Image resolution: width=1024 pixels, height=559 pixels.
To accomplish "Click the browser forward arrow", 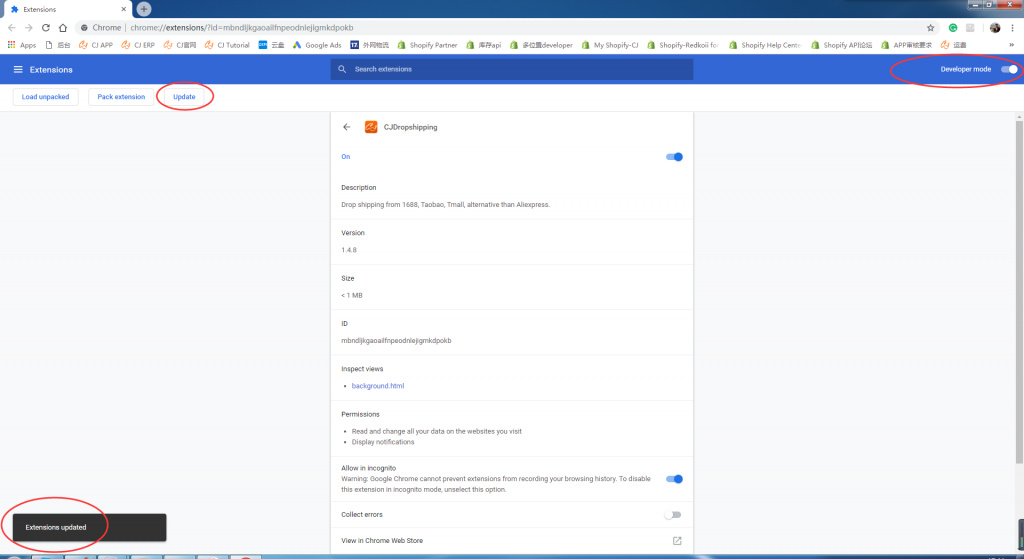I will pos(29,27).
